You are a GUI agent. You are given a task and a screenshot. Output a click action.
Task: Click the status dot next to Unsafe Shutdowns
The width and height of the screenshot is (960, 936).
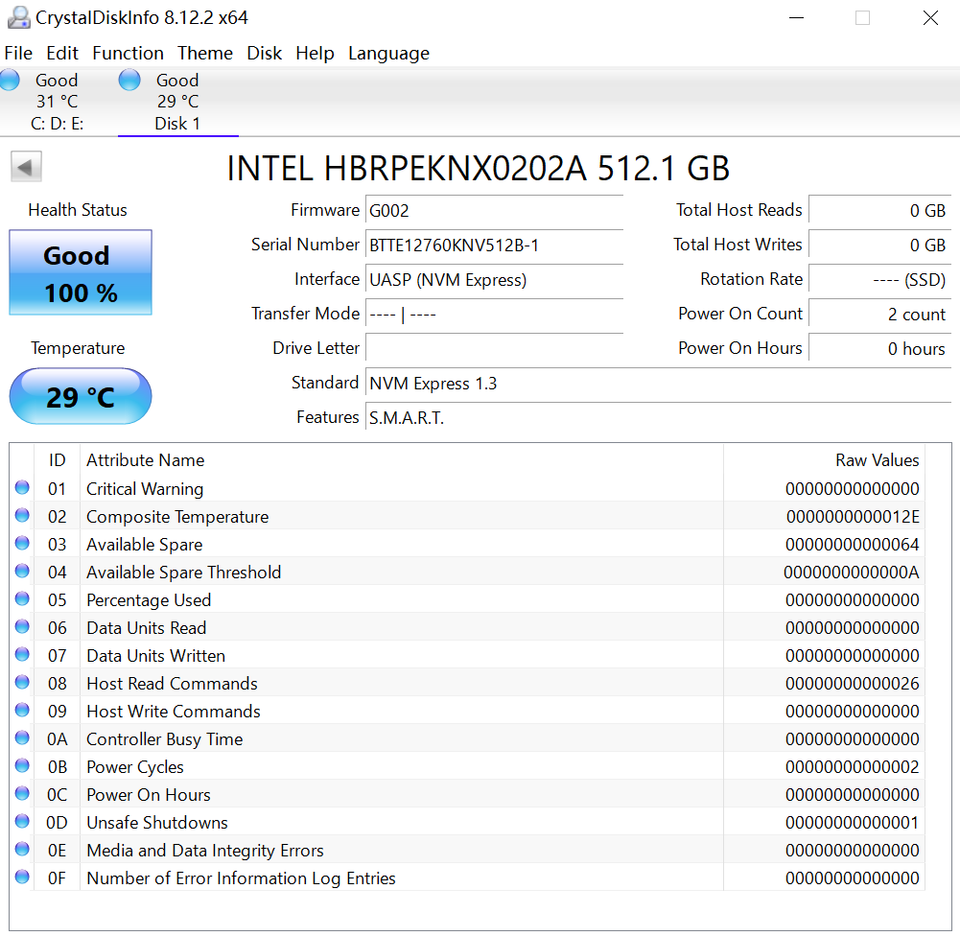[x=22, y=822]
